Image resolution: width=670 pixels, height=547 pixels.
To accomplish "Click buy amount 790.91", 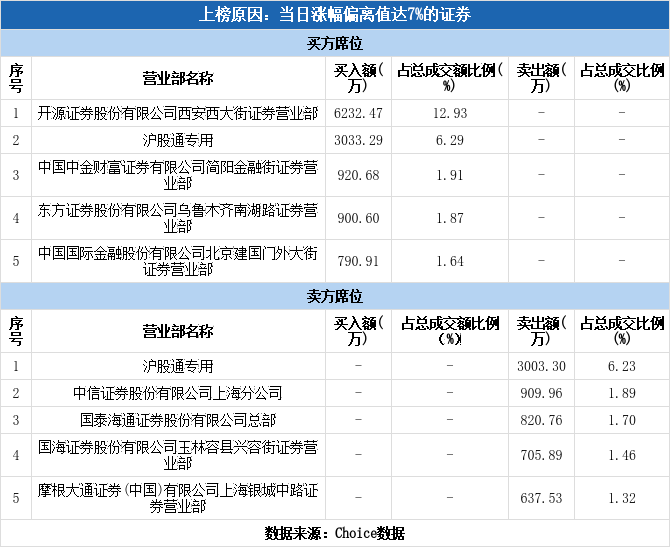I will [x=358, y=261].
